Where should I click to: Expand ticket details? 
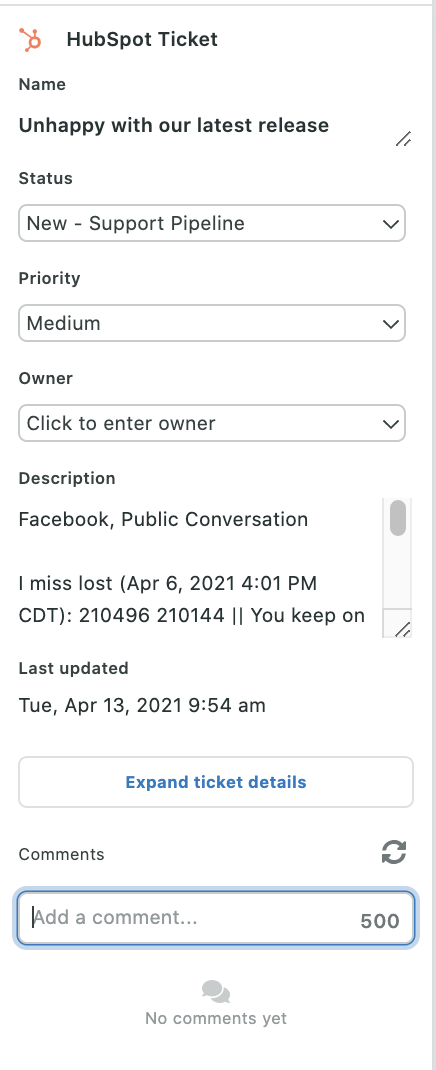(216, 782)
